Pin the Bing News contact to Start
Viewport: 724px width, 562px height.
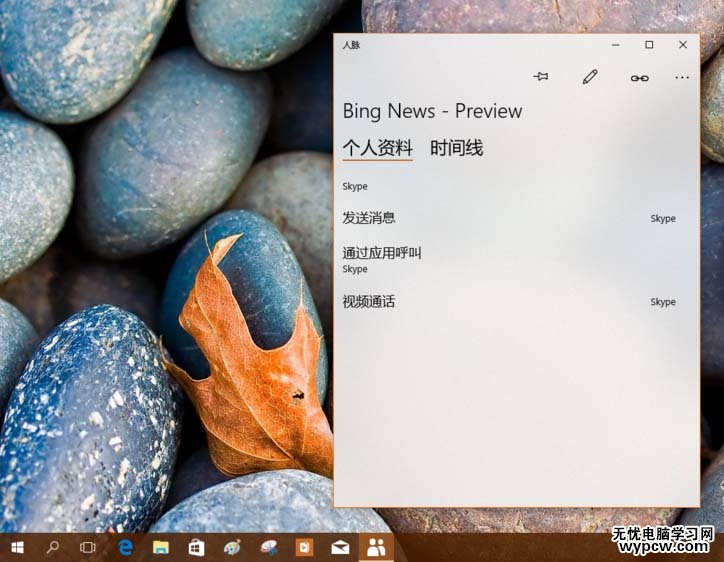pyautogui.click(x=541, y=77)
